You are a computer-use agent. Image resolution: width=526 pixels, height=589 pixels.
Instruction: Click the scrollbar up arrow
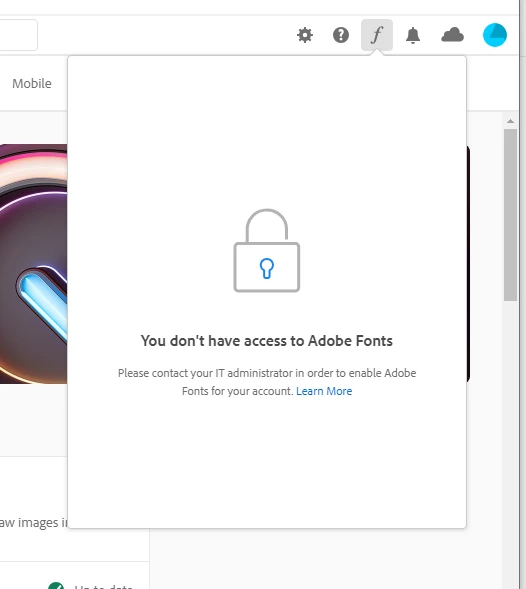[x=510, y=121]
